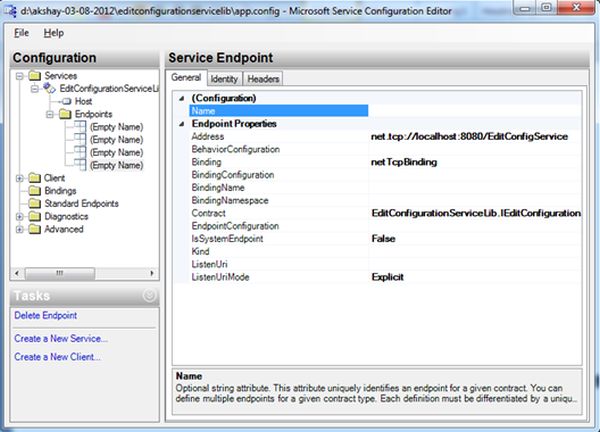Switch to the Headers tab
600x432 pixels.
[x=263, y=79]
